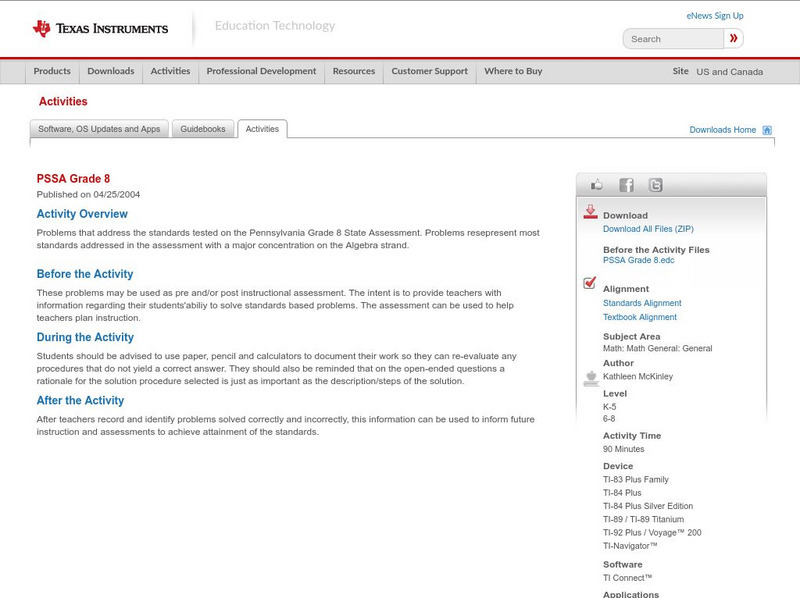Image resolution: width=800 pixels, height=598 pixels.
Task: Open the Resources menu
Action: pyautogui.click(x=354, y=71)
